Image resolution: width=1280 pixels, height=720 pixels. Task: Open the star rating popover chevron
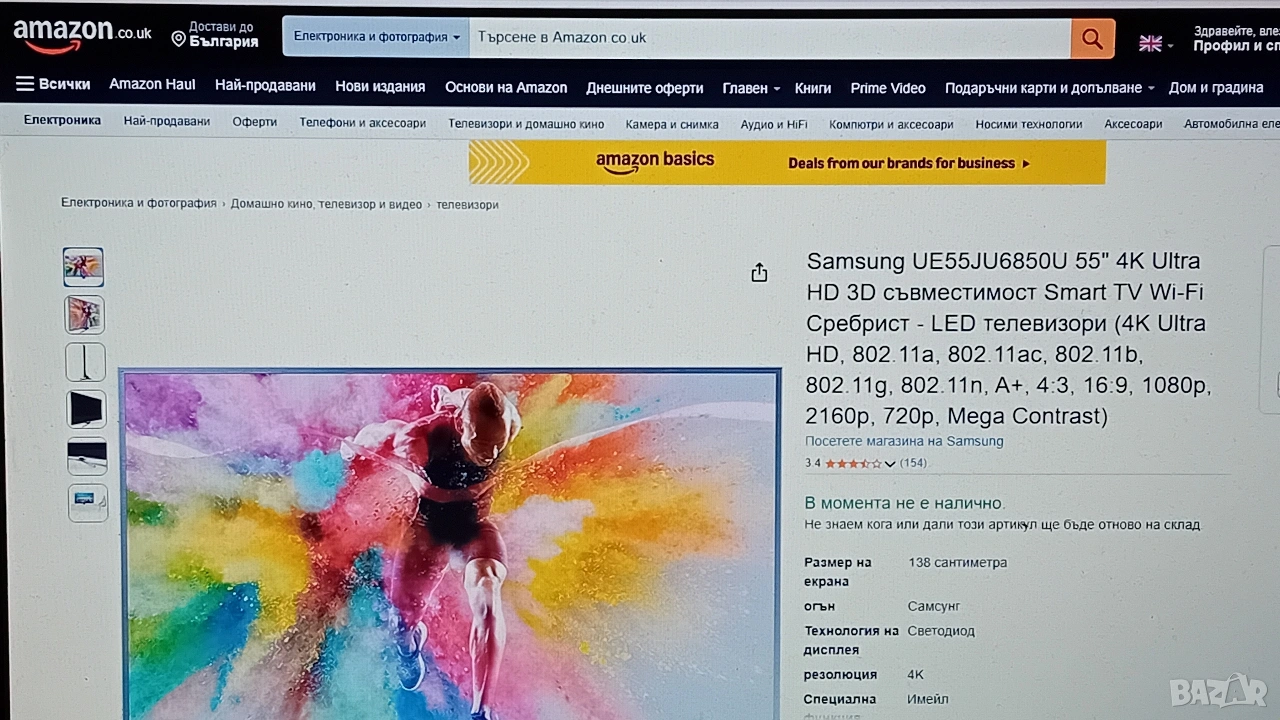point(890,464)
